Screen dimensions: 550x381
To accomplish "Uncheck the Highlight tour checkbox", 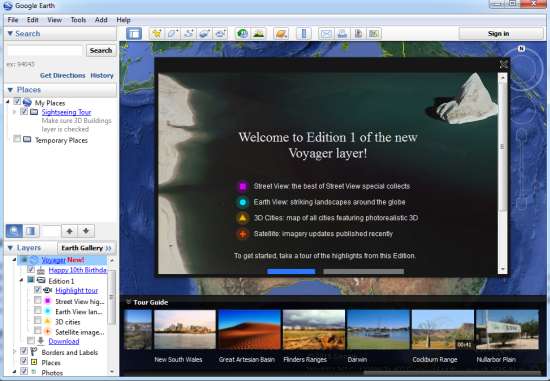I will pyautogui.click(x=38, y=290).
